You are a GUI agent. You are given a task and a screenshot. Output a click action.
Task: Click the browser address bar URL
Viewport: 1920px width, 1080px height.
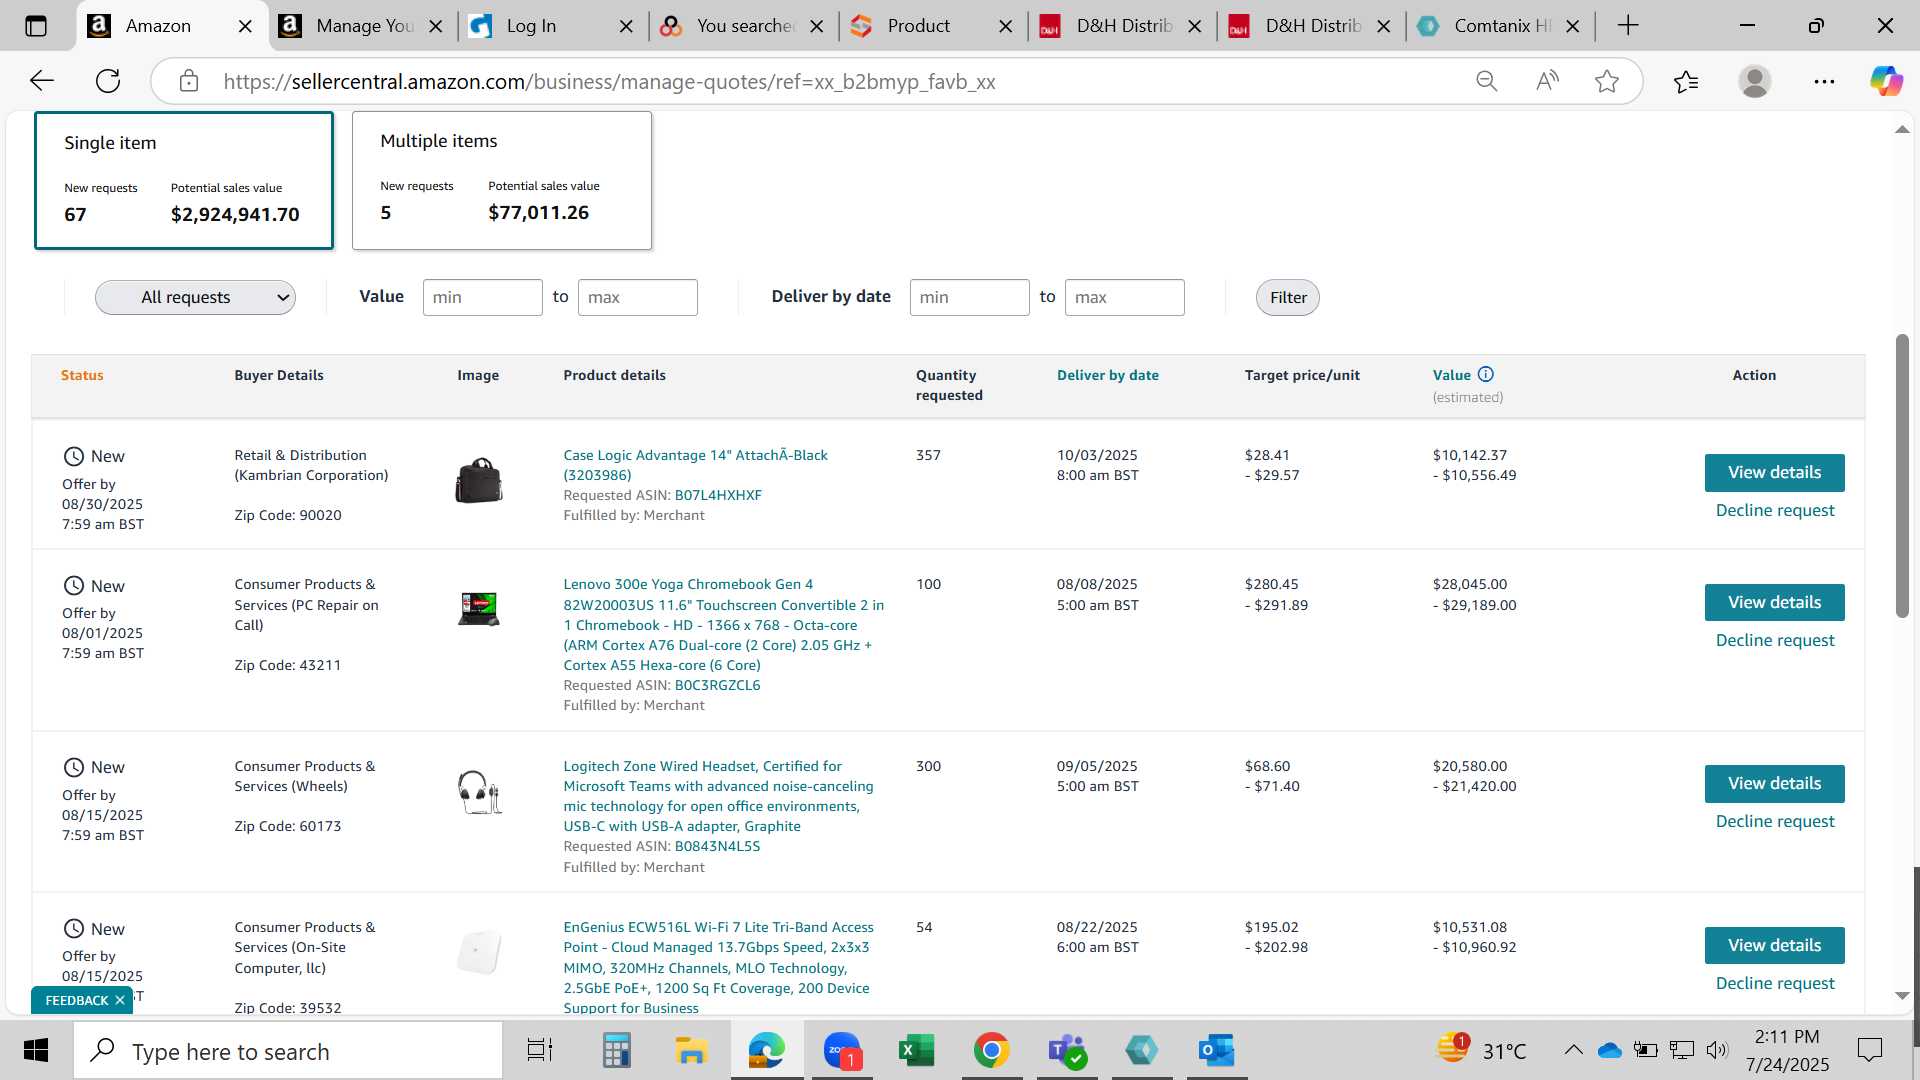click(609, 81)
